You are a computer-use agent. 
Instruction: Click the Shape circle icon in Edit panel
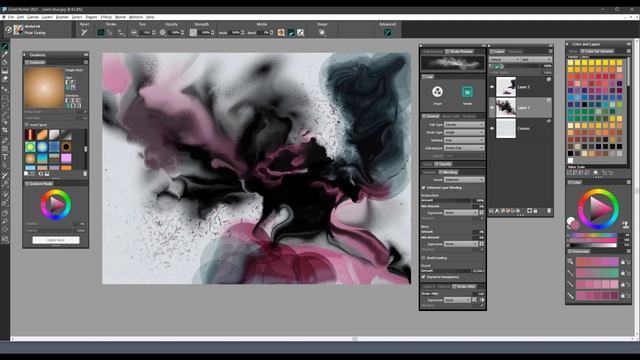tap(437, 91)
